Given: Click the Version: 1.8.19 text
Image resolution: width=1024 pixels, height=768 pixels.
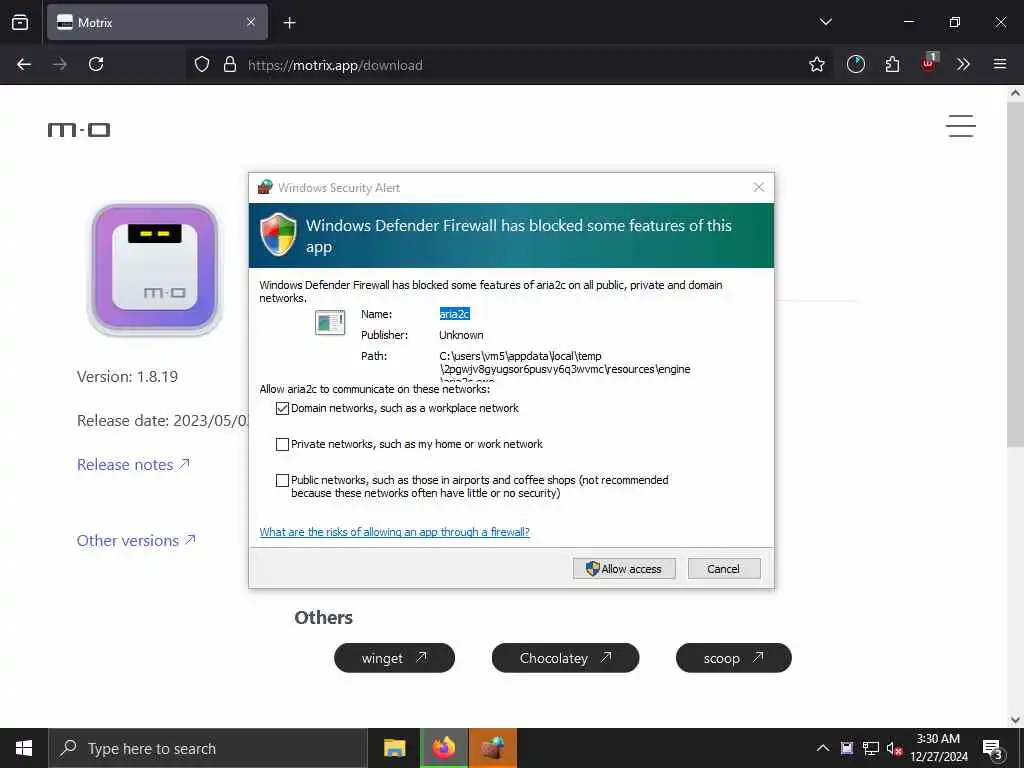Looking at the screenshot, I should pyautogui.click(x=127, y=377).
